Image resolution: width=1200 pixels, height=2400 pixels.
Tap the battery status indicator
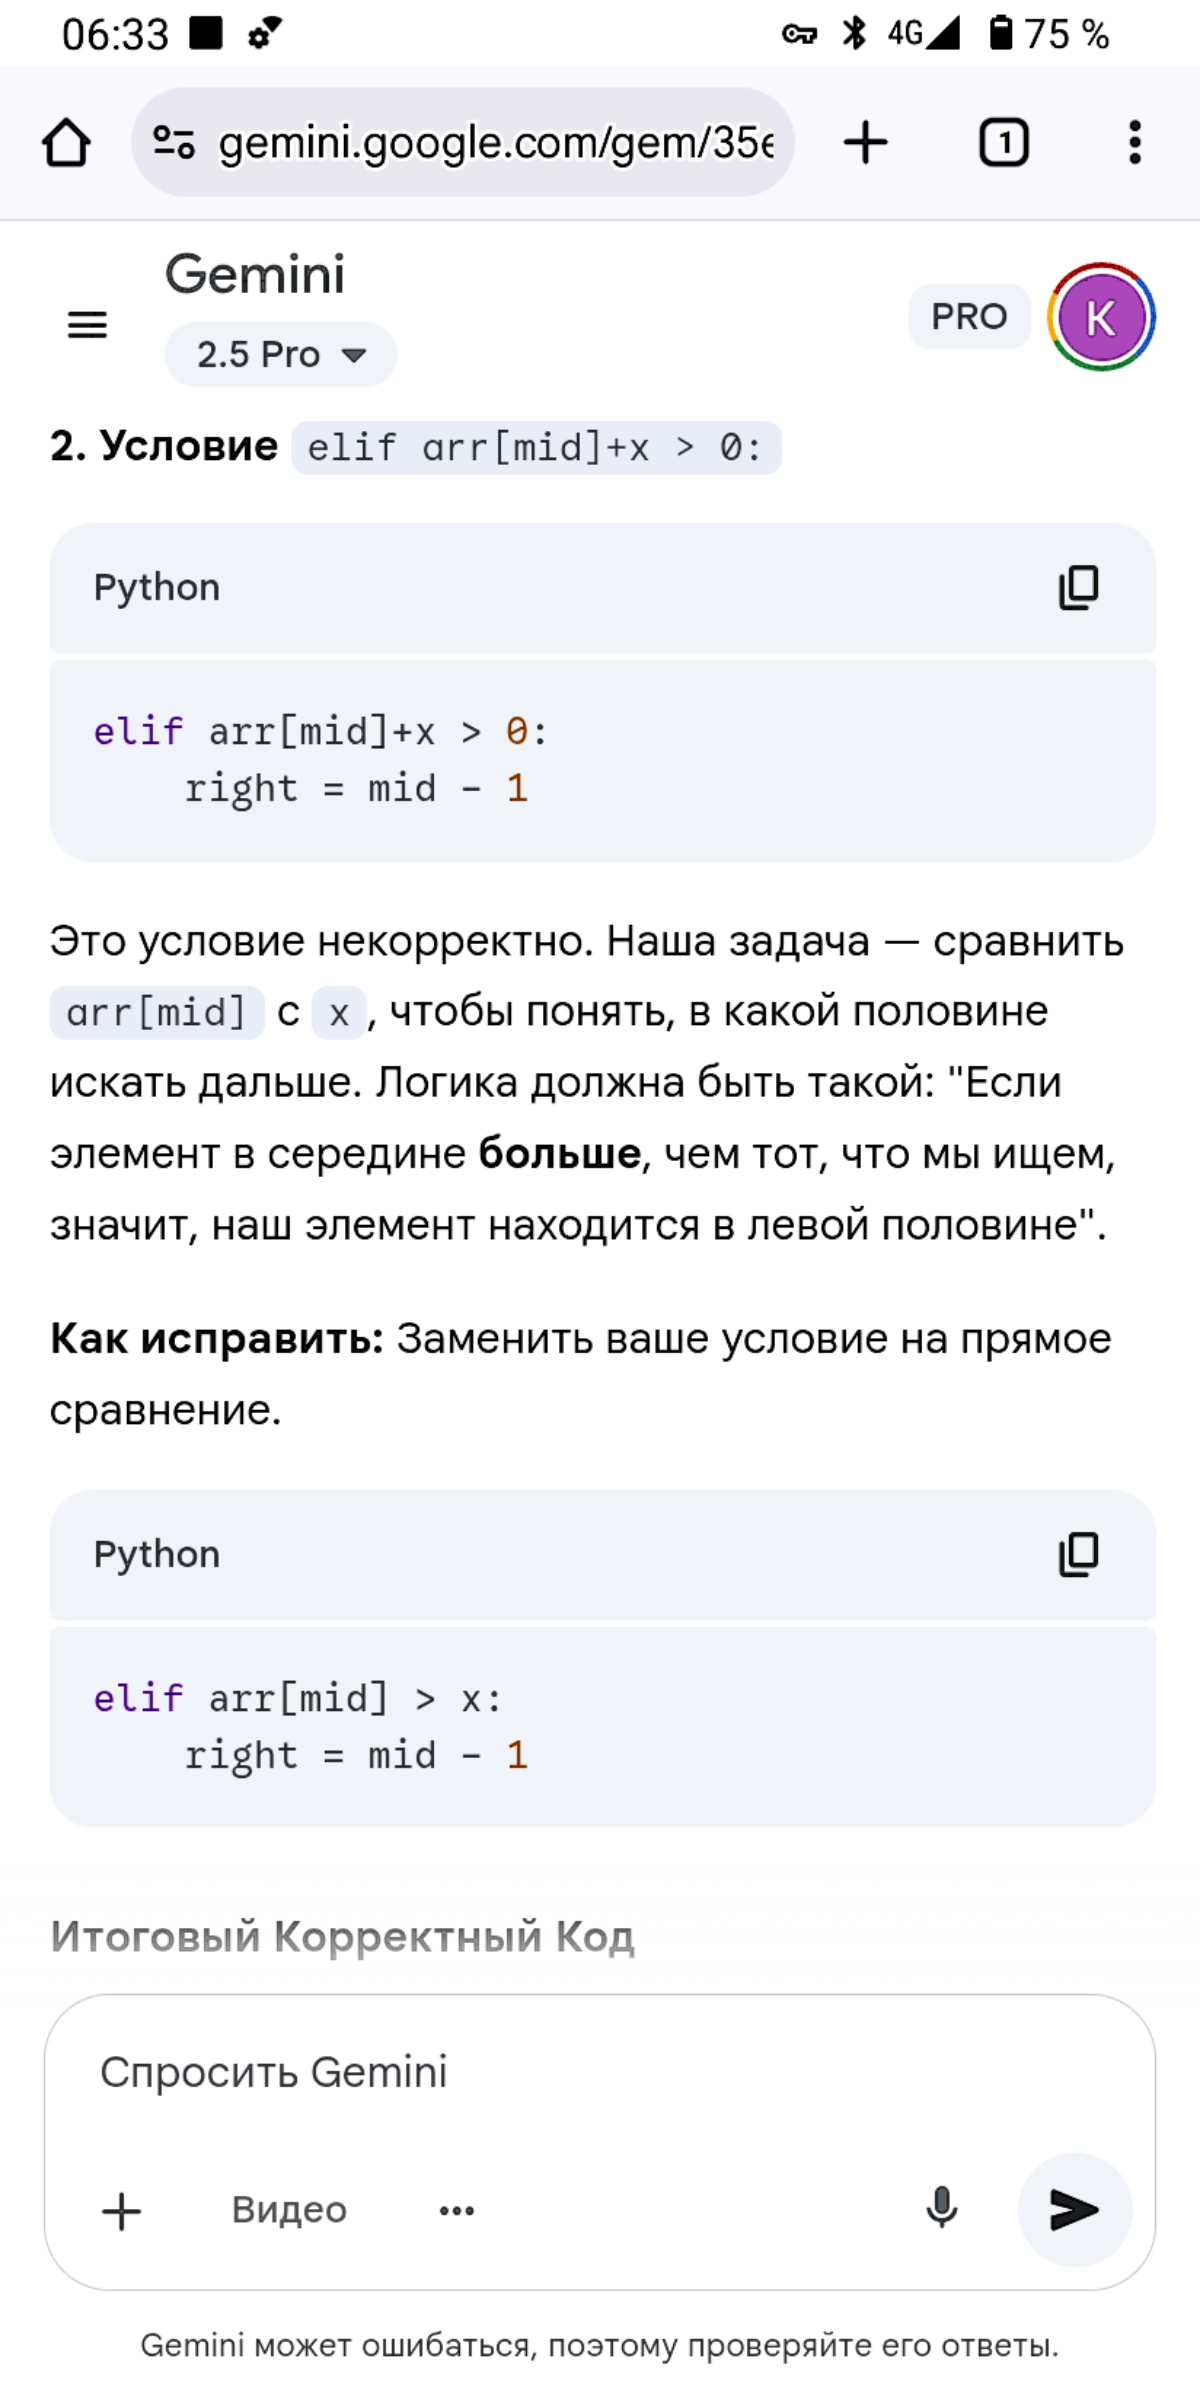pyautogui.click(x=1048, y=34)
